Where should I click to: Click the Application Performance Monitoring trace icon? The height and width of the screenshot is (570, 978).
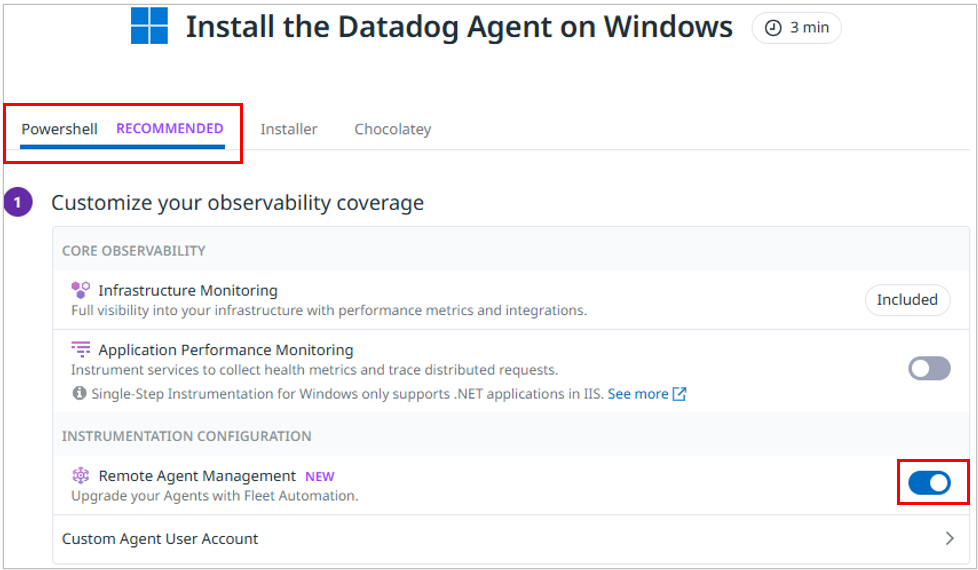(81, 350)
